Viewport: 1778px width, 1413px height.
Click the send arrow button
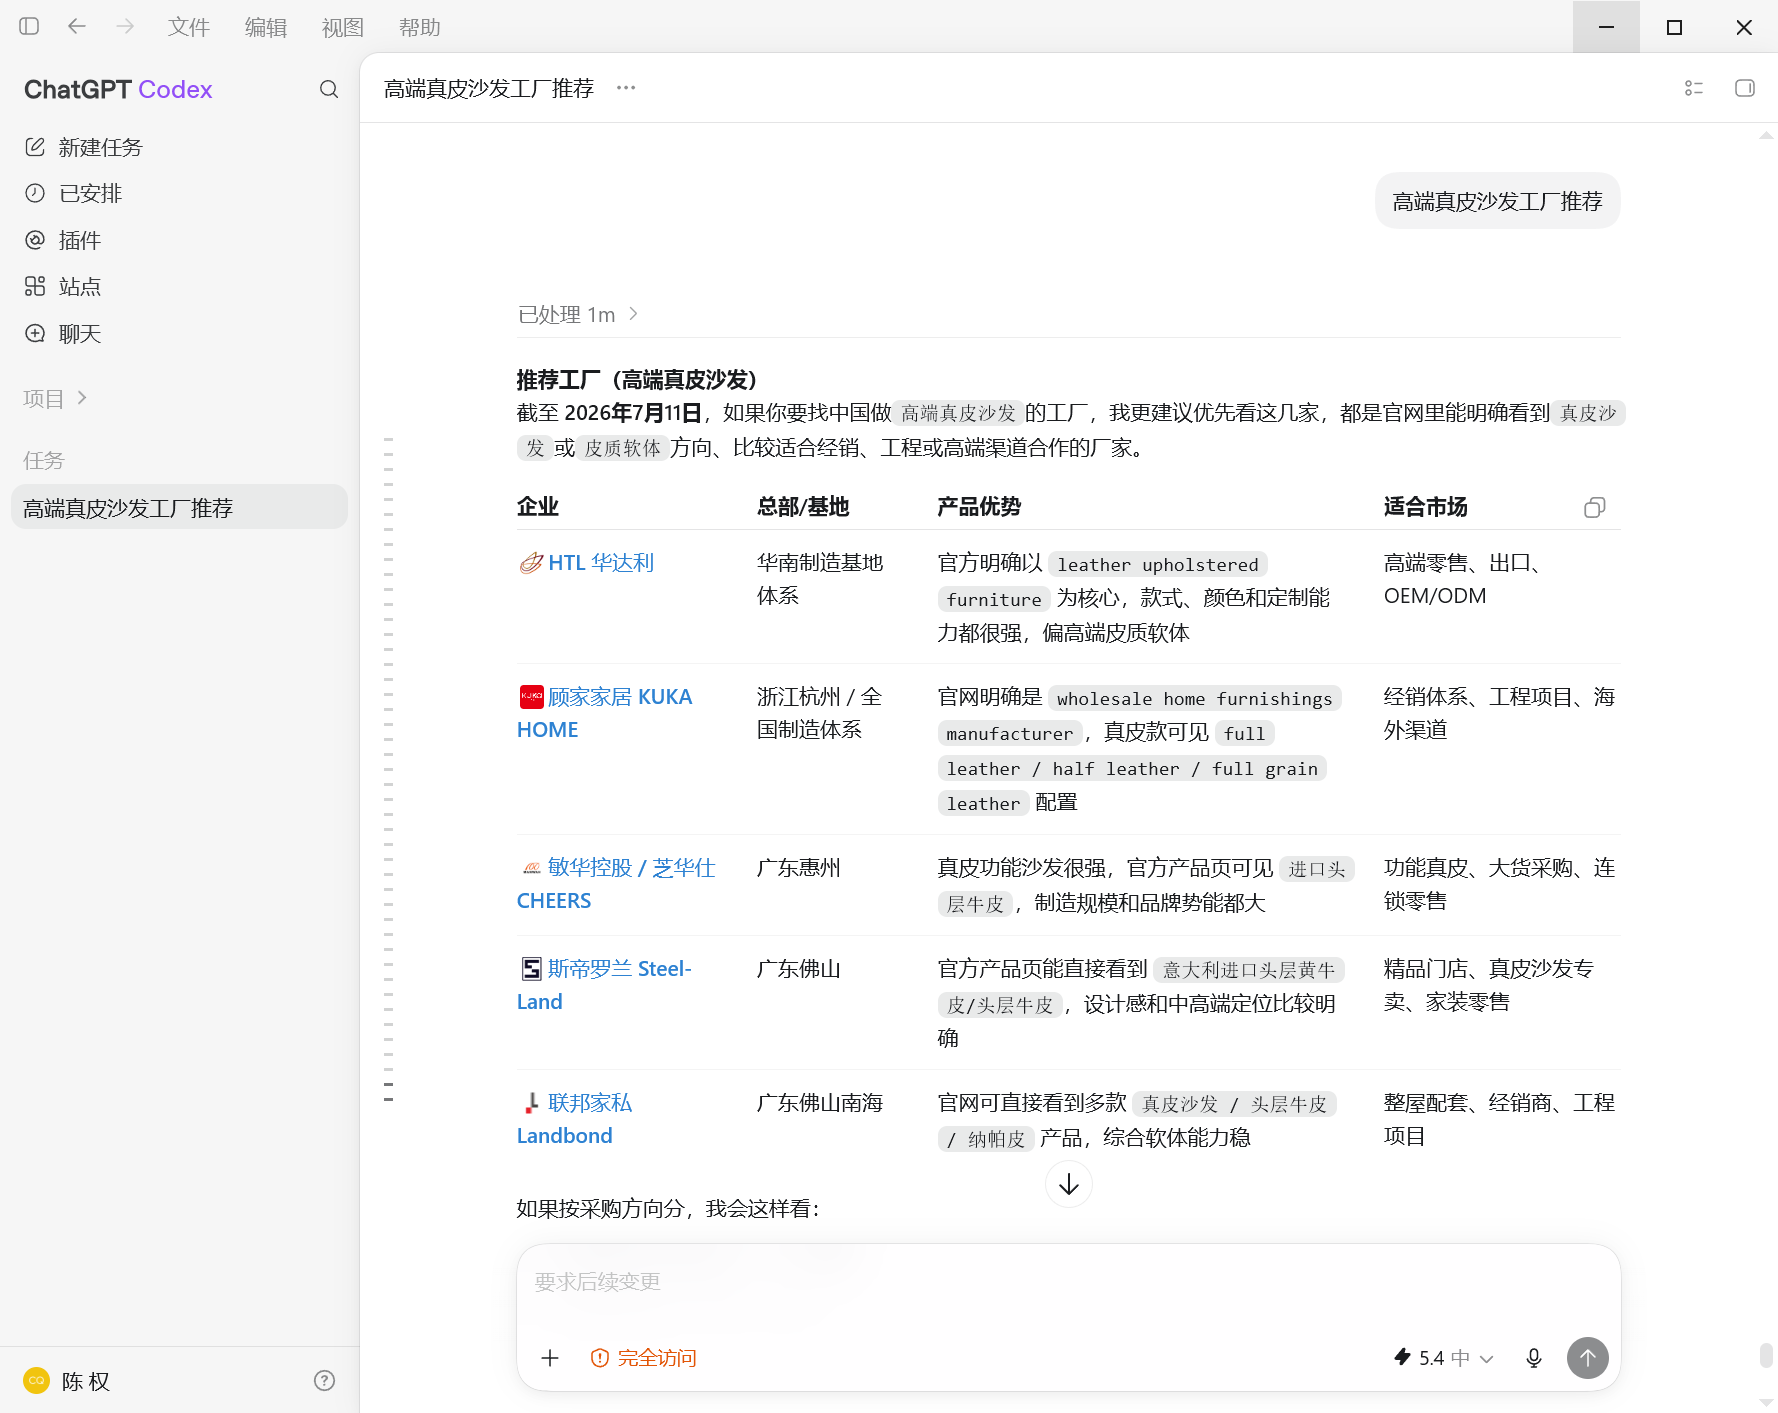[1588, 1357]
